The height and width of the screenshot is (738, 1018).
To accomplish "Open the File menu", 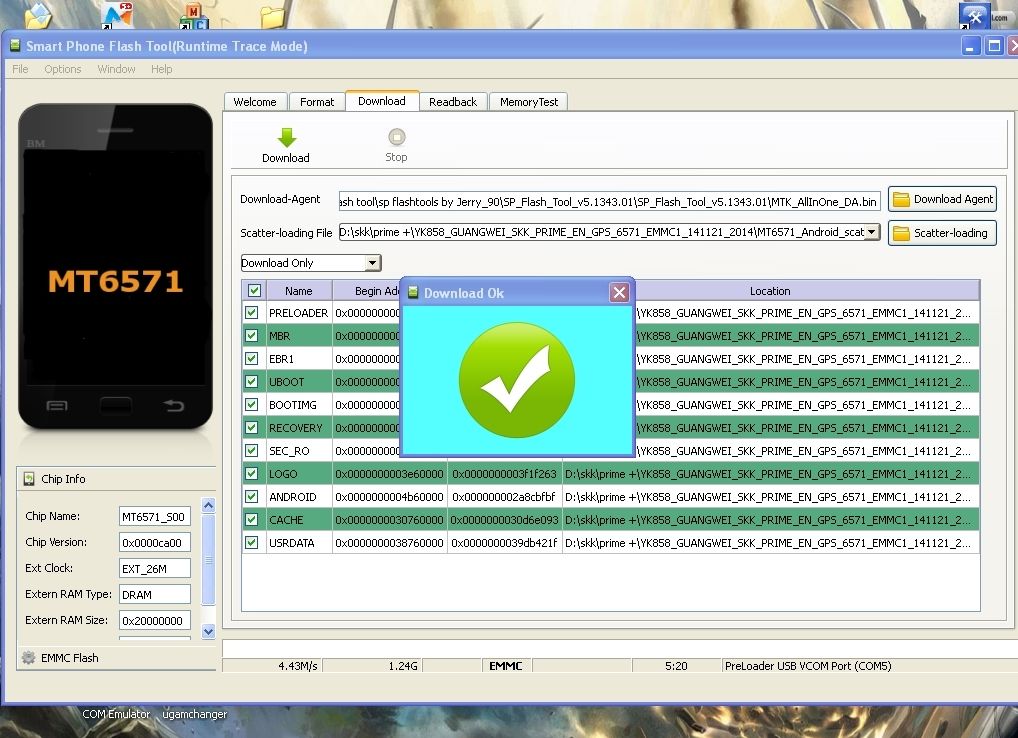I will [20, 69].
